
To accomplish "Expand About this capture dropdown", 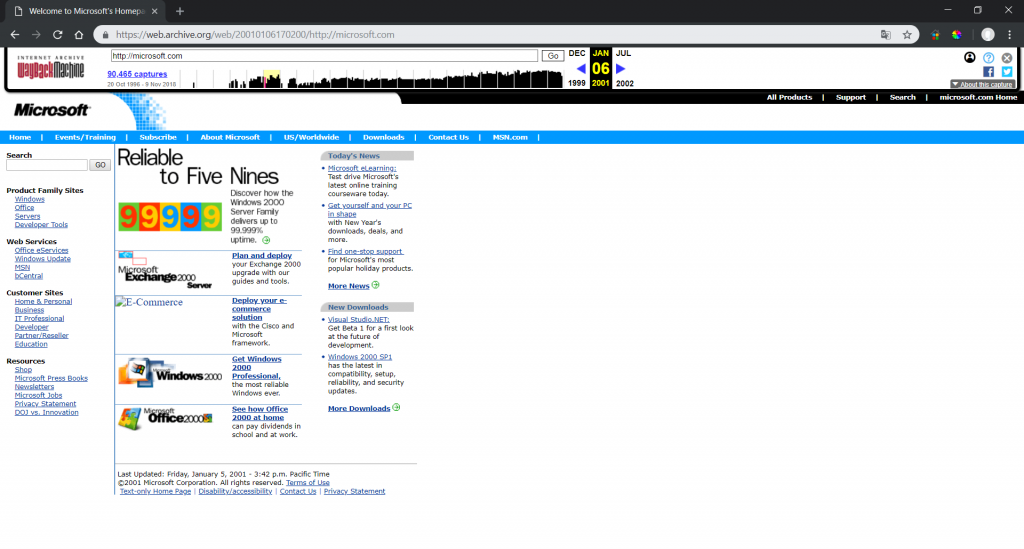I will coord(982,84).
